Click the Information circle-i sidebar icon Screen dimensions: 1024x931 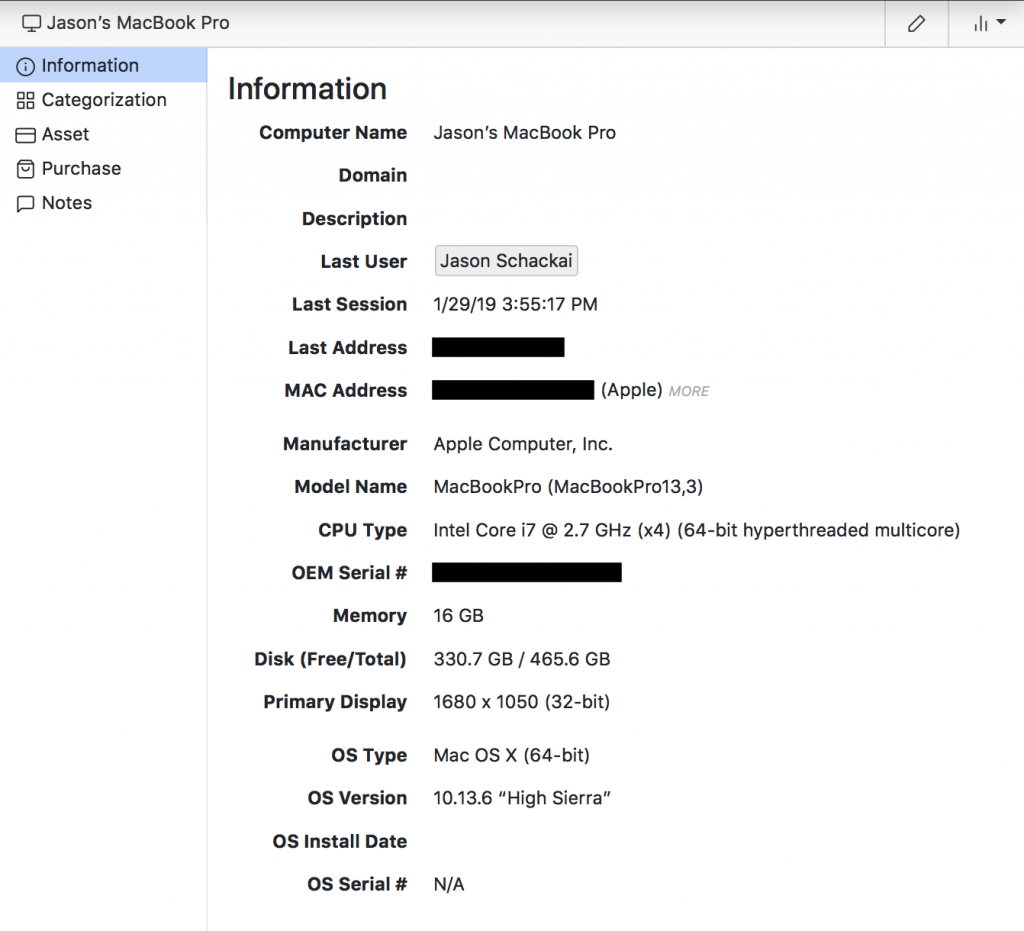25,67
